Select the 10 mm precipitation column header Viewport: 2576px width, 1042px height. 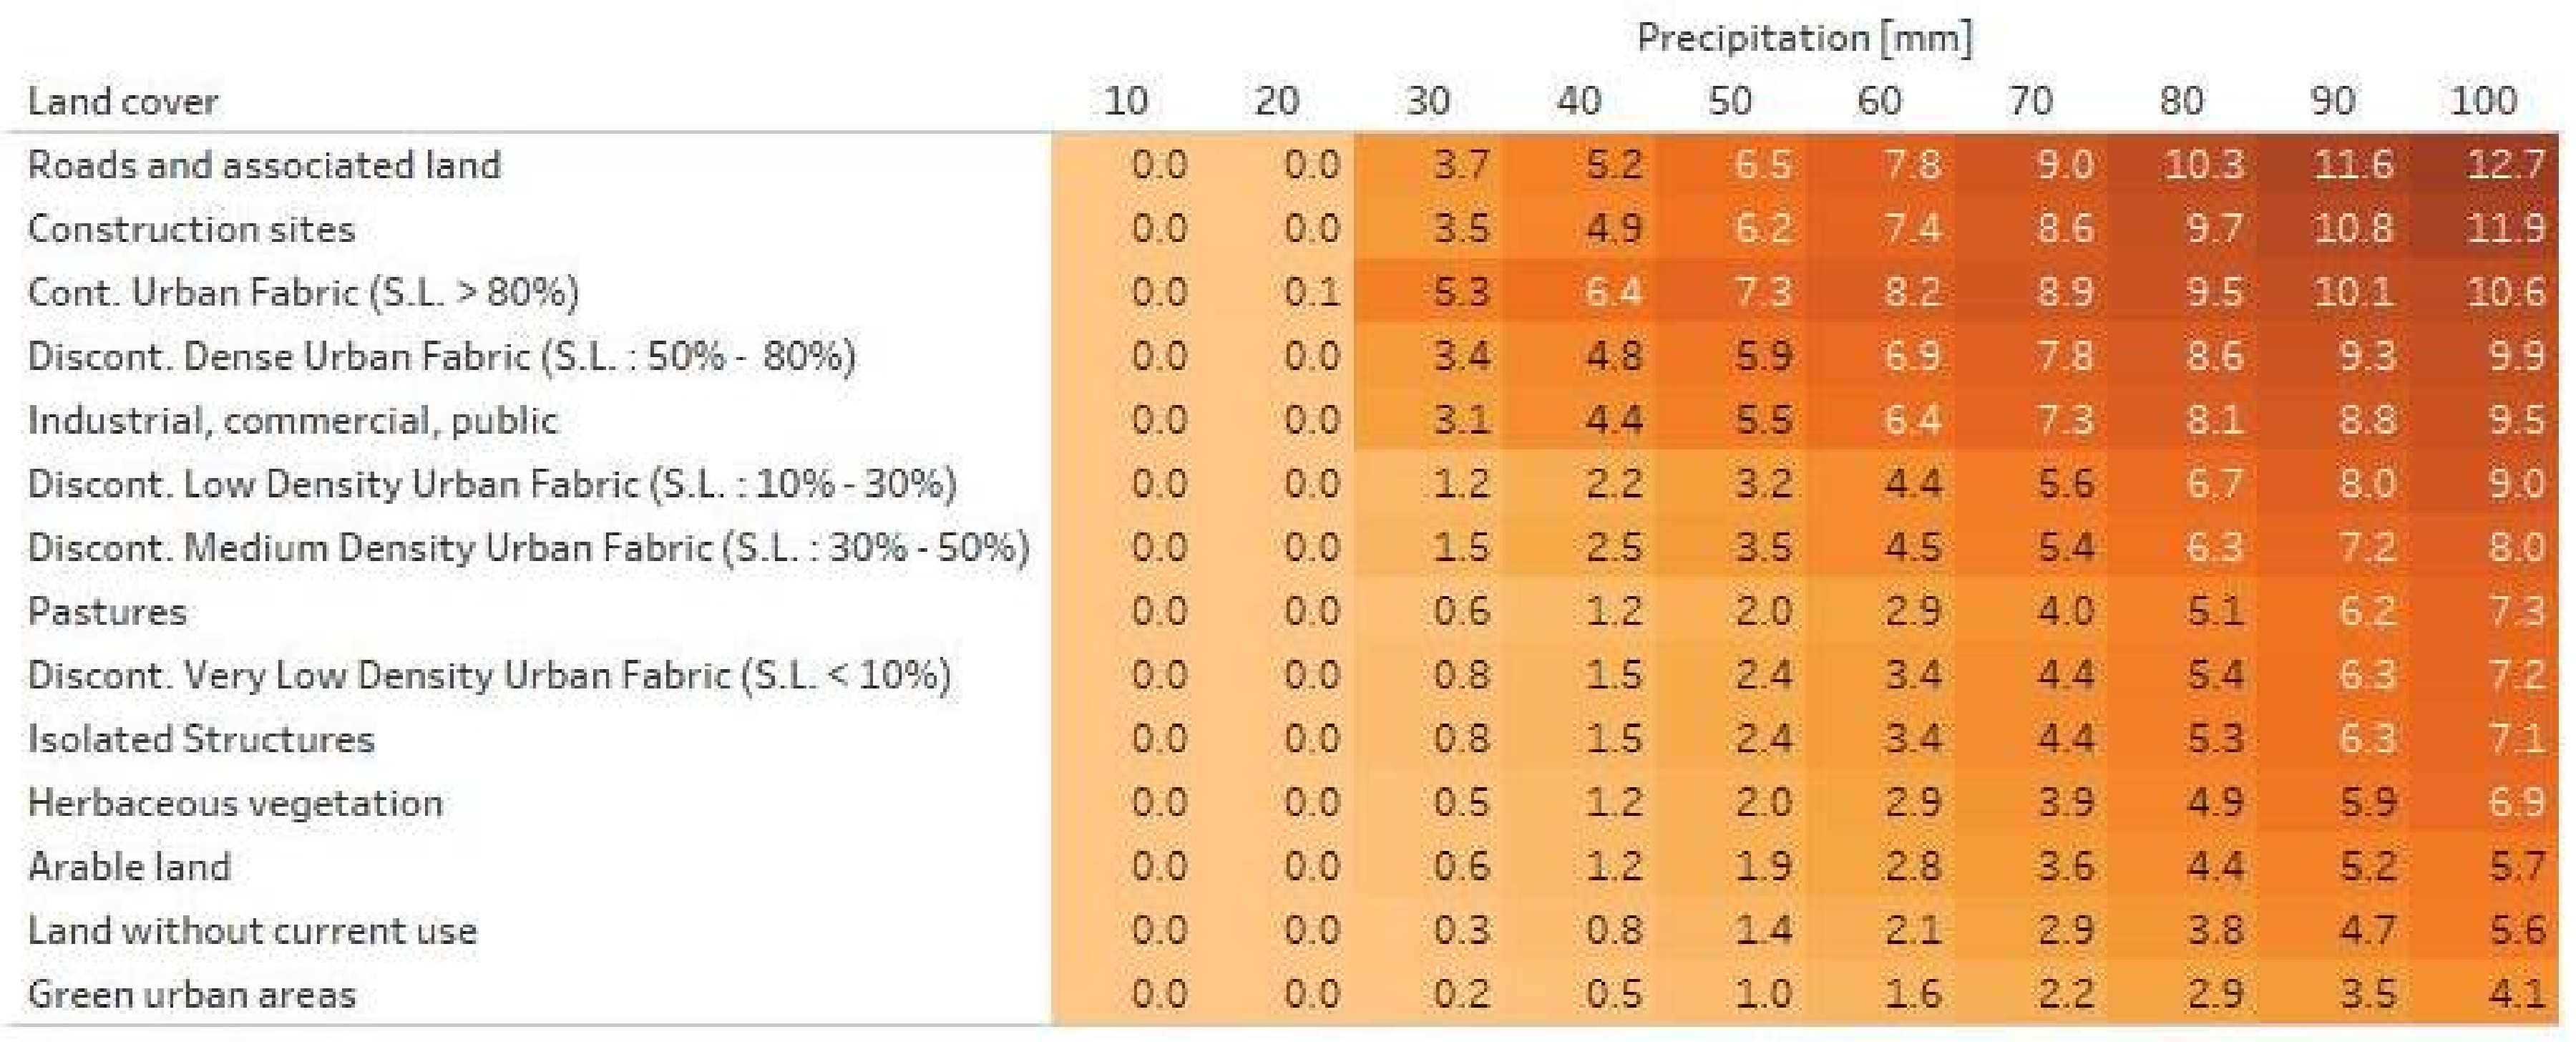pyautogui.click(x=1125, y=101)
